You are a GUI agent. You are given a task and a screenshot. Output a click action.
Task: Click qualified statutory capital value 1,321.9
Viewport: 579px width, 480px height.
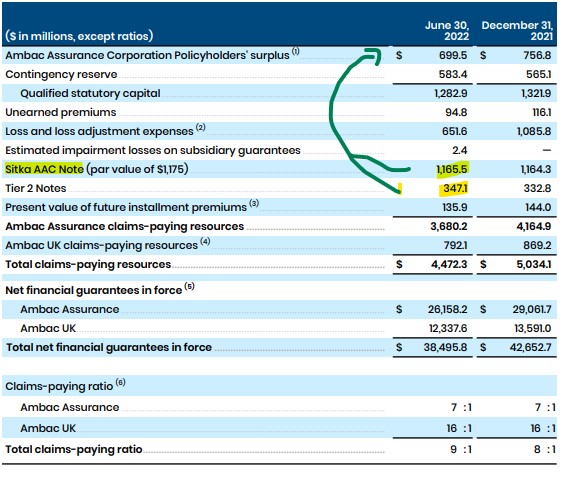pyautogui.click(x=536, y=93)
